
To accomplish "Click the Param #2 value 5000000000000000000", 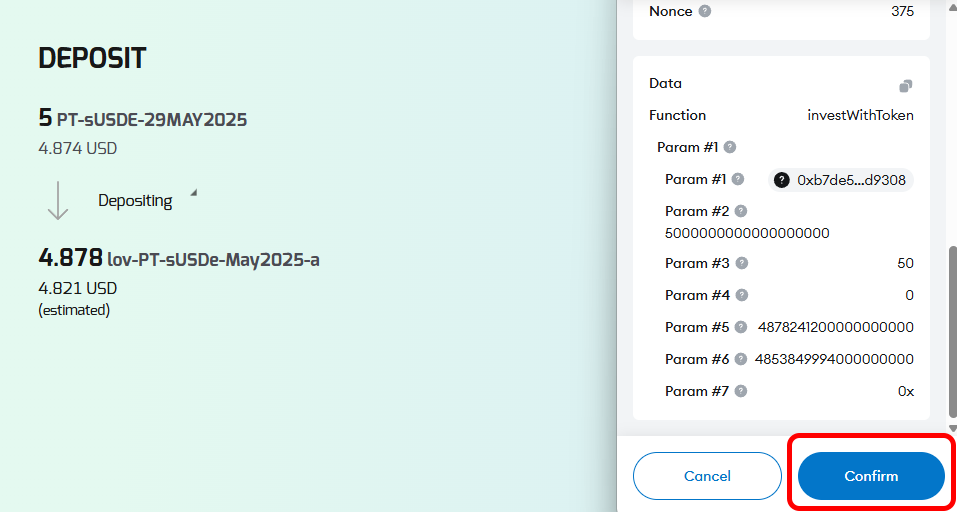I will pos(747,233).
